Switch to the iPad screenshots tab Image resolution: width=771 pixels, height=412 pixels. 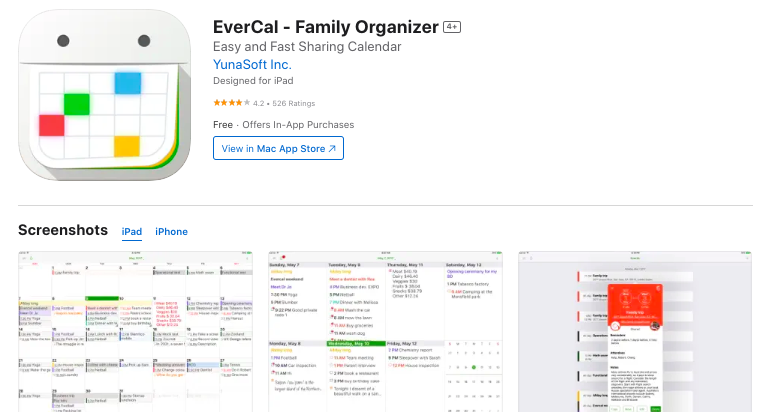tap(131, 232)
